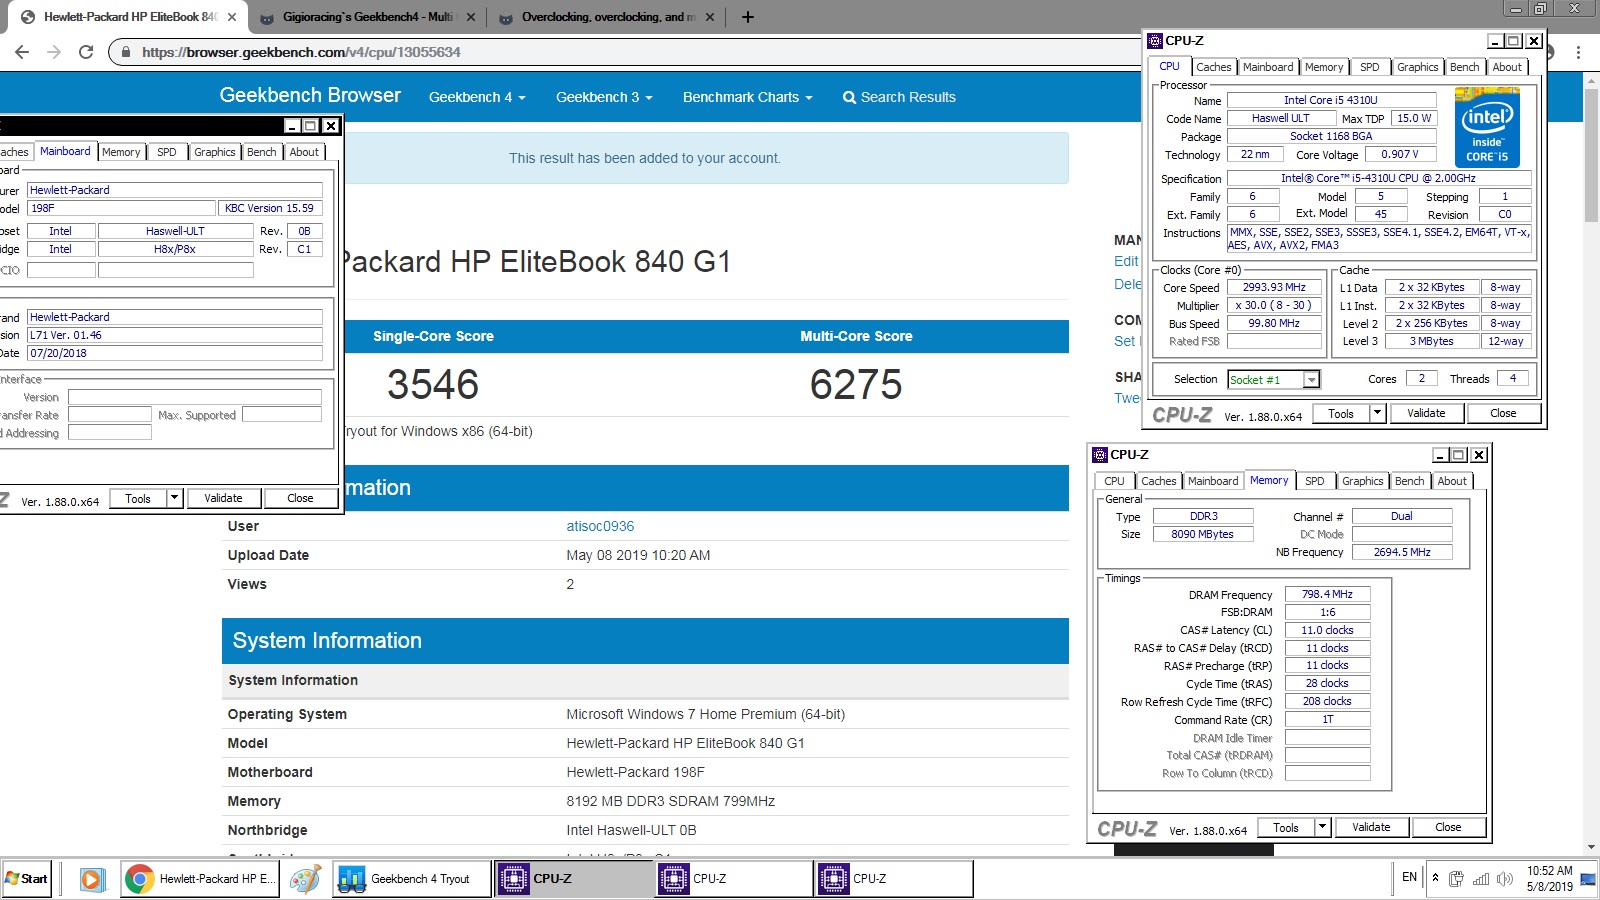Image resolution: width=1600 pixels, height=900 pixels.
Task: Expand Tools arrow in left CPU-Z window
Action: (174, 498)
